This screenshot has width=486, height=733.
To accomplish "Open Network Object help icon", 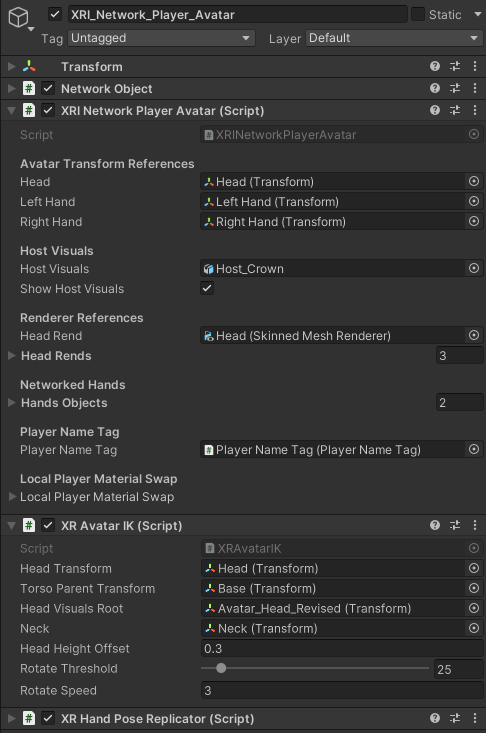I will point(435,88).
